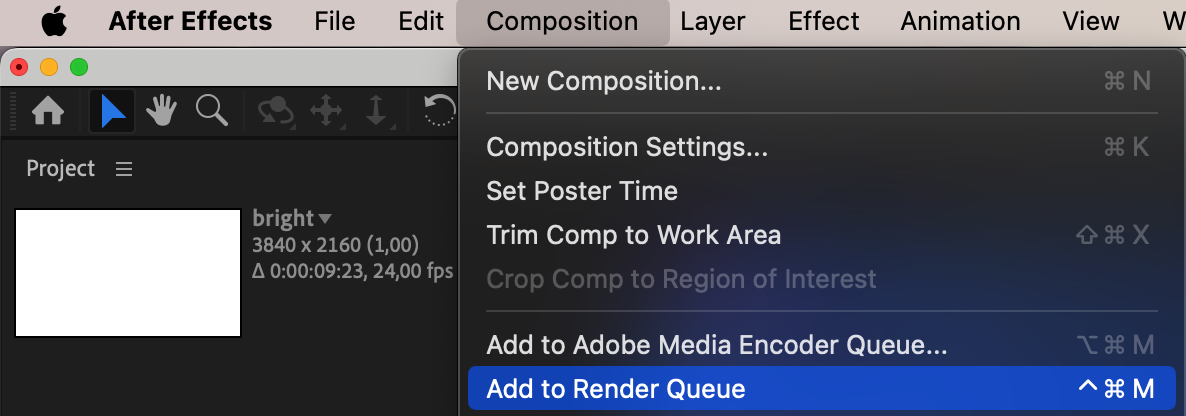
Task: Select the Dolly camera tool
Action: [x=376, y=112]
